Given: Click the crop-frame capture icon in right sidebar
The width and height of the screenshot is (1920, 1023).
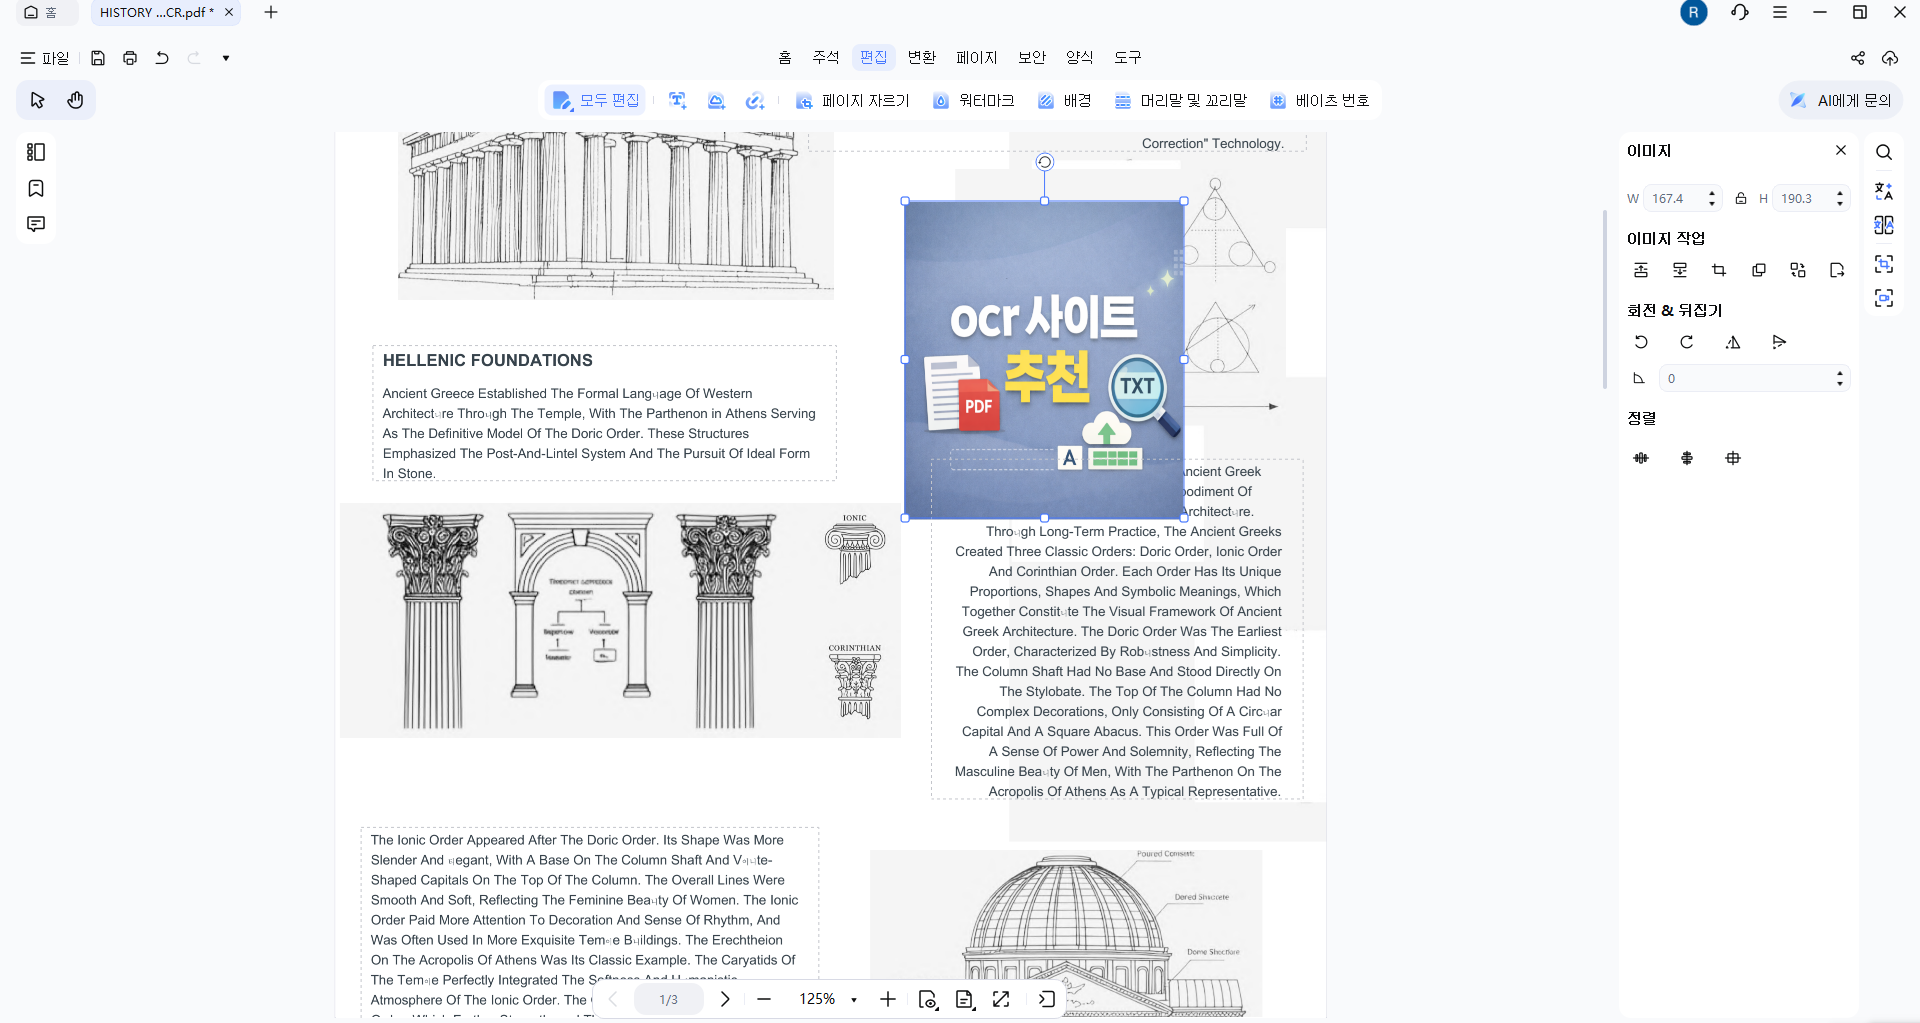Looking at the screenshot, I should point(1884,263).
